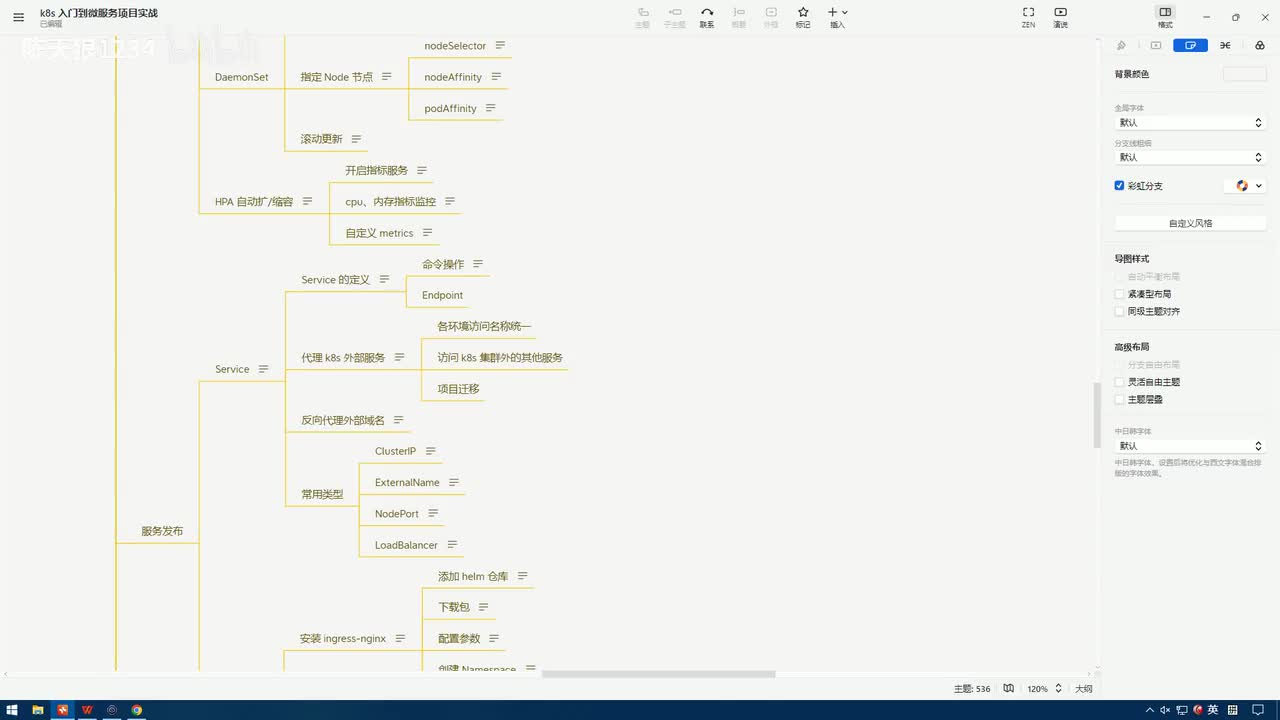
Task: Open the 插入 insert dropdown
Action: [838, 17]
